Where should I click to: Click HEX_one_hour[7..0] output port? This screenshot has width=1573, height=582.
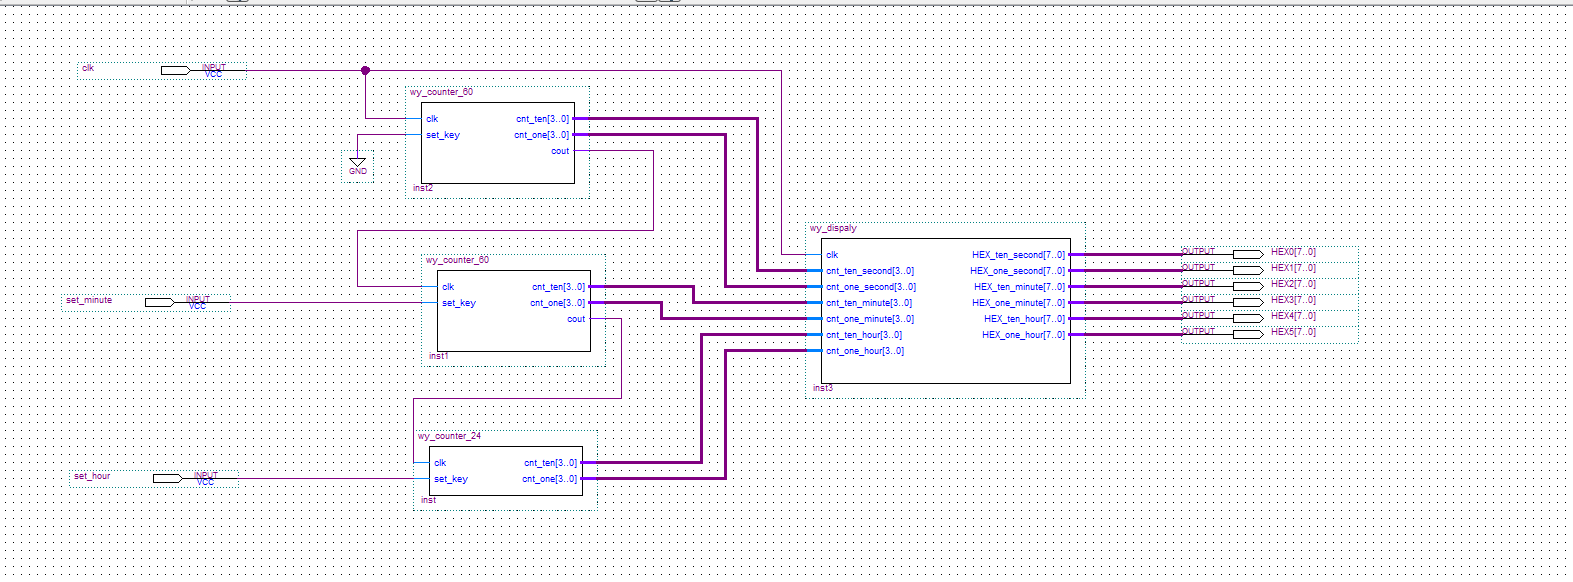[1023, 335]
